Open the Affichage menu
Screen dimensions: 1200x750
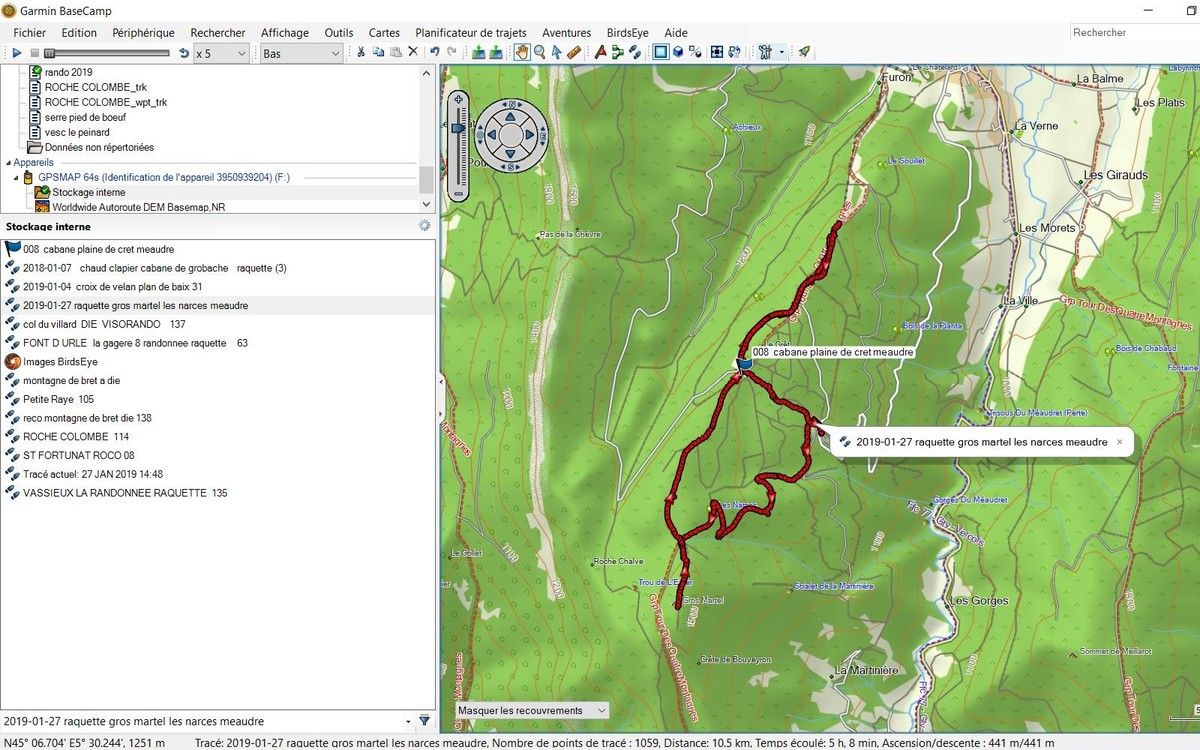point(285,32)
